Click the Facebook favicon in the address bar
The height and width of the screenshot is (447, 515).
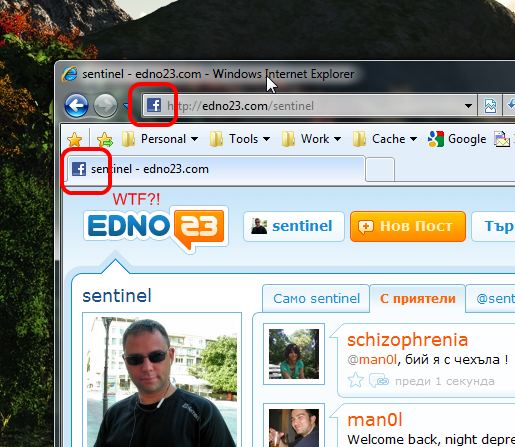pos(154,105)
